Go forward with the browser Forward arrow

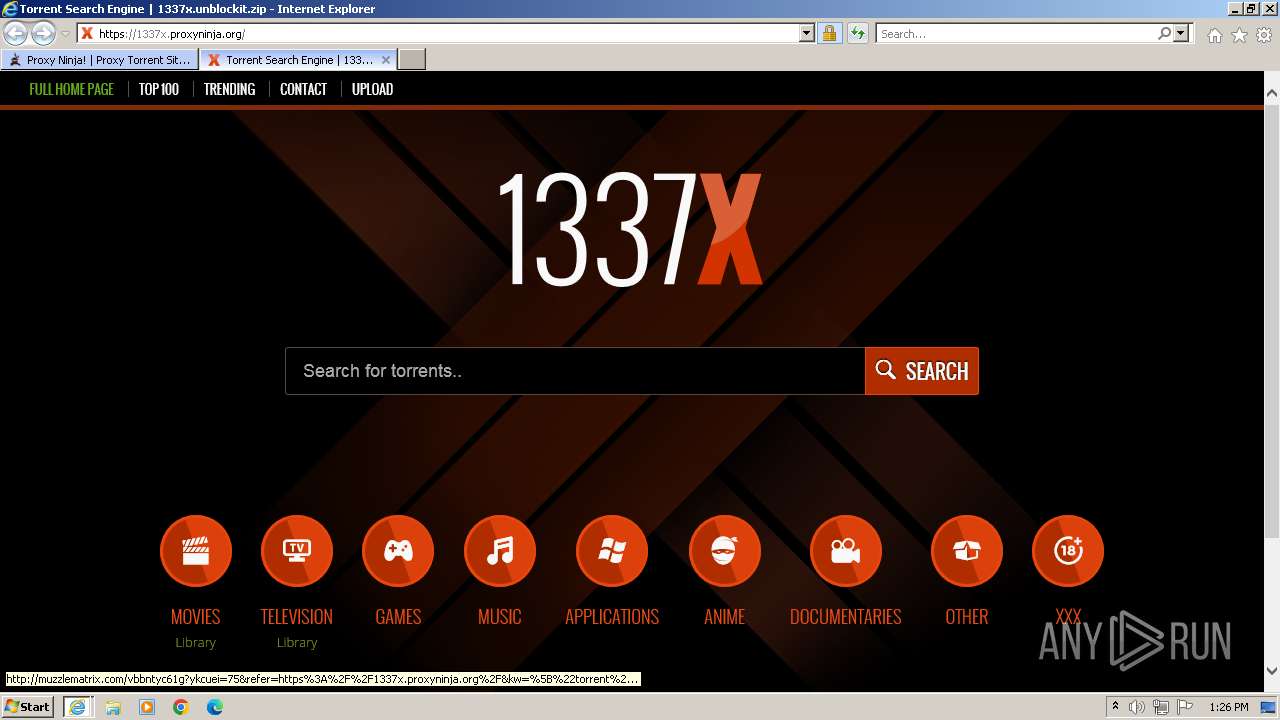click(x=43, y=33)
